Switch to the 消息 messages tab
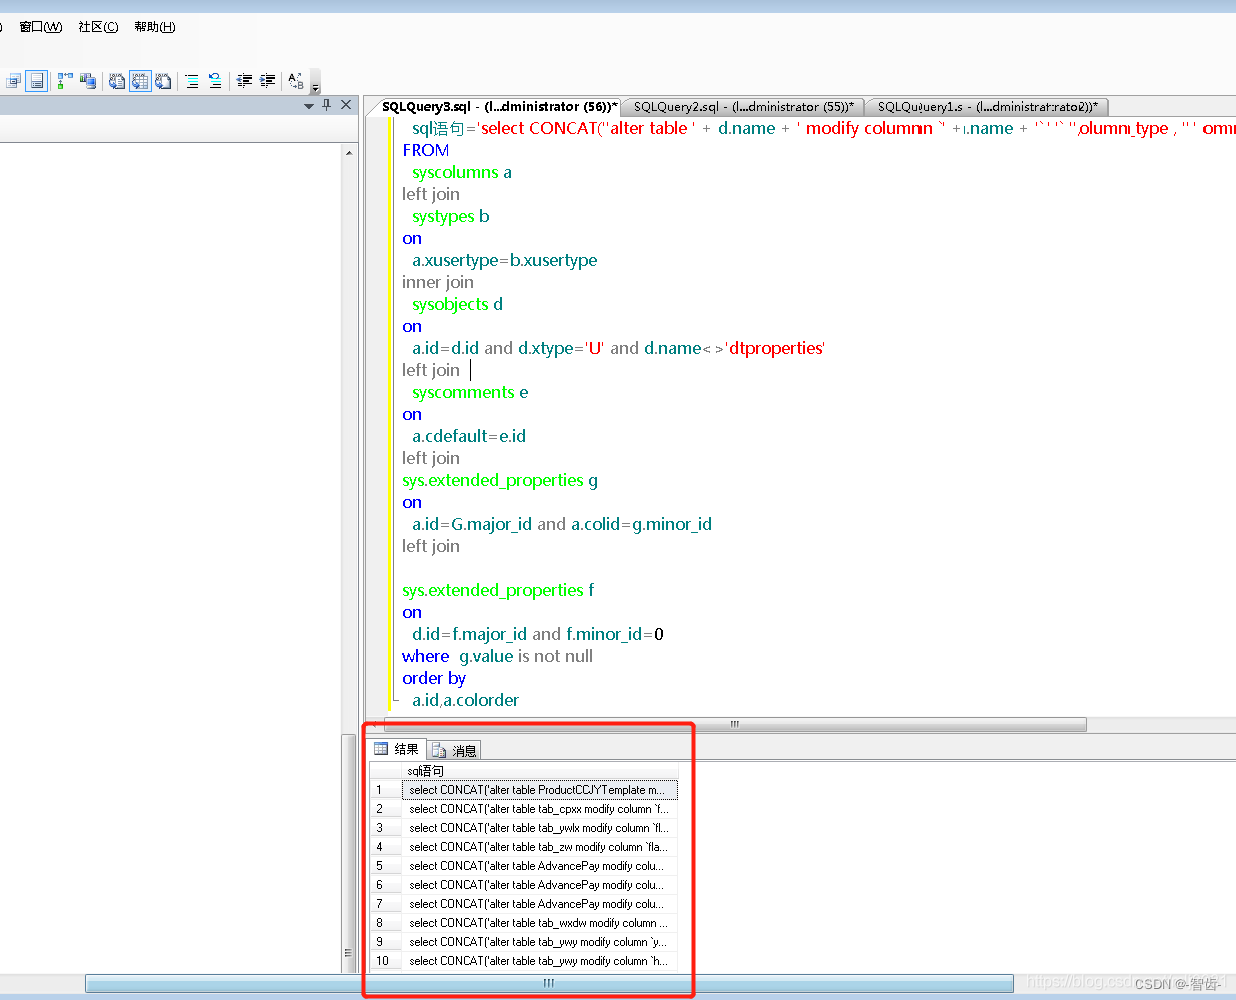This screenshot has width=1236, height=1000. pyautogui.click(x=454, y=749)
